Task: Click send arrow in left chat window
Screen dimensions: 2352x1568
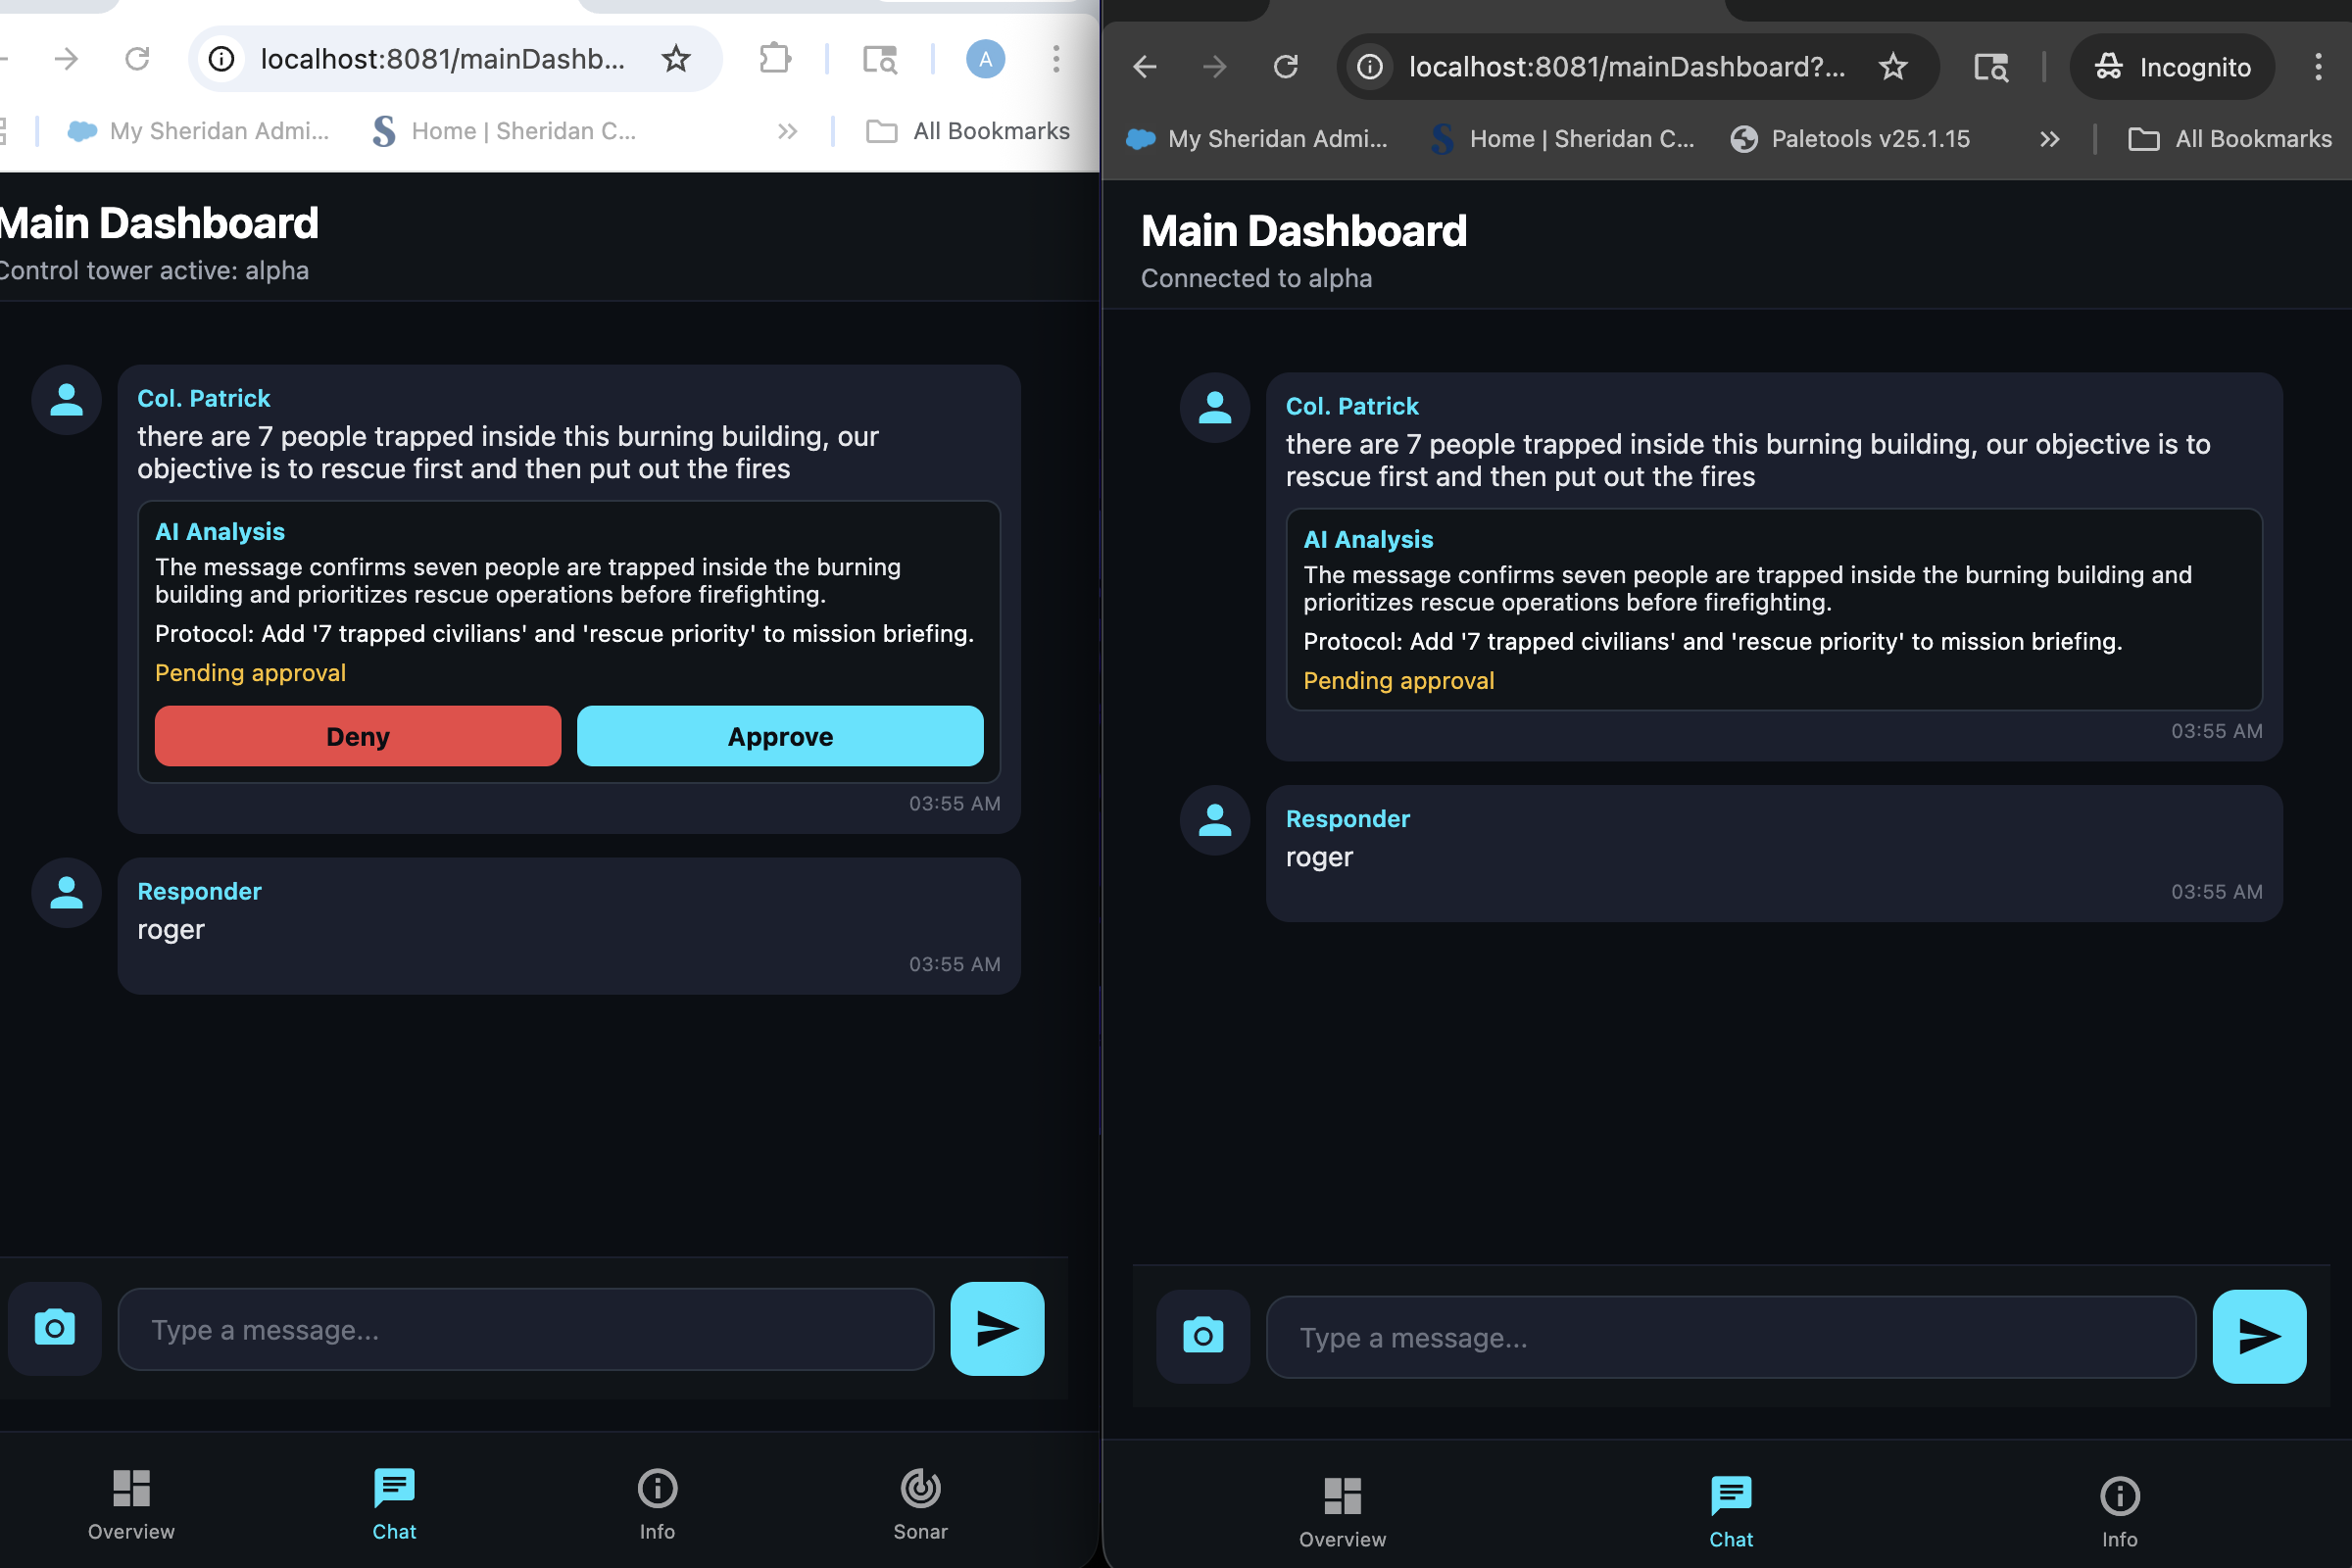Action: [997, 1328]
